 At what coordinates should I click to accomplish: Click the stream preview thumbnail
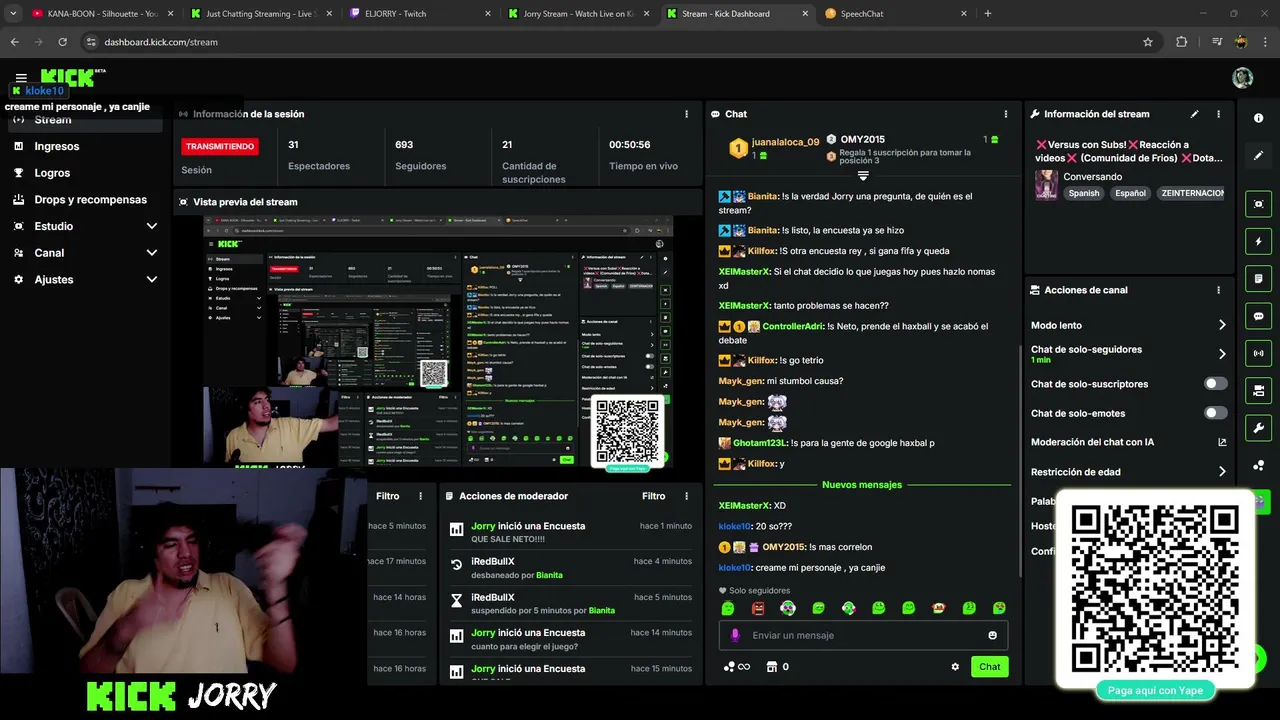pyautogui.click(x=438, y=341)
